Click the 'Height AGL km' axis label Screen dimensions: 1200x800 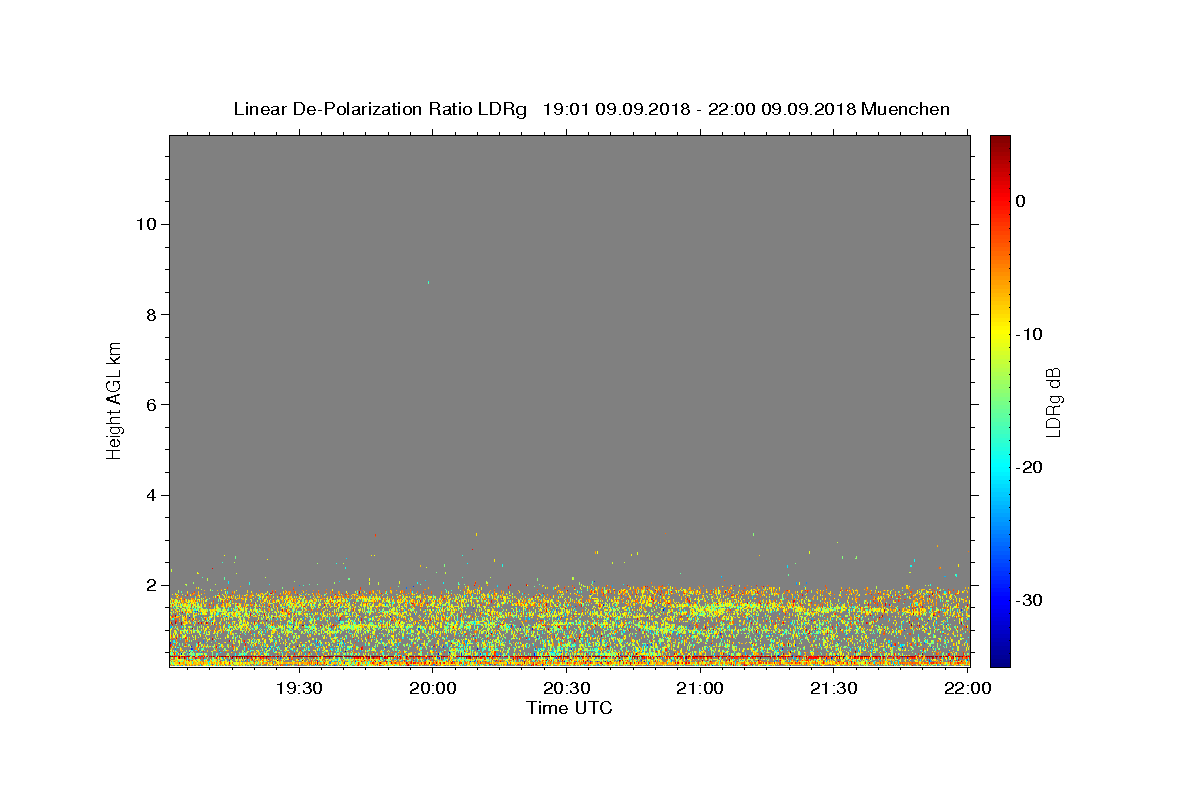(x=114, y=399)
